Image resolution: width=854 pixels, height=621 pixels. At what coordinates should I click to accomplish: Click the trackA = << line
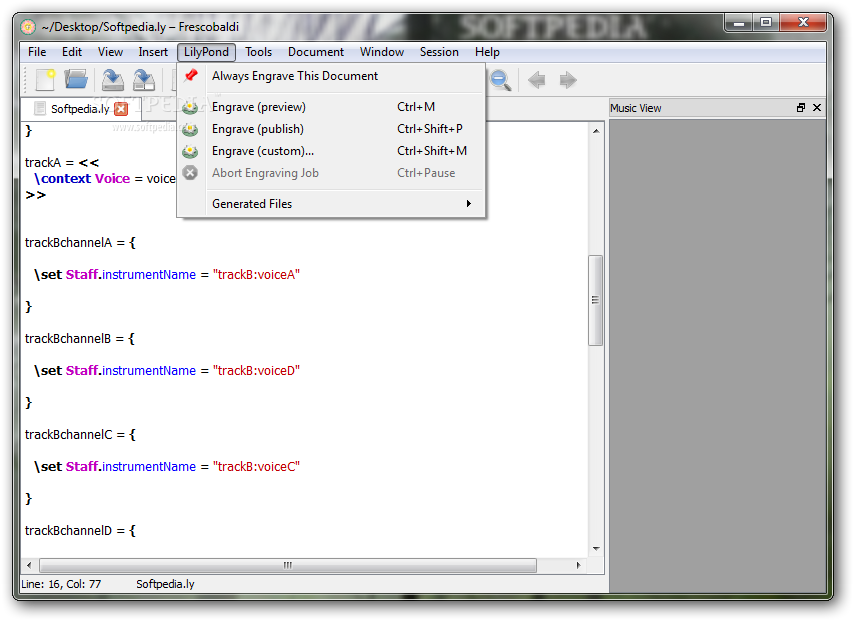click(x=62, y=163)
